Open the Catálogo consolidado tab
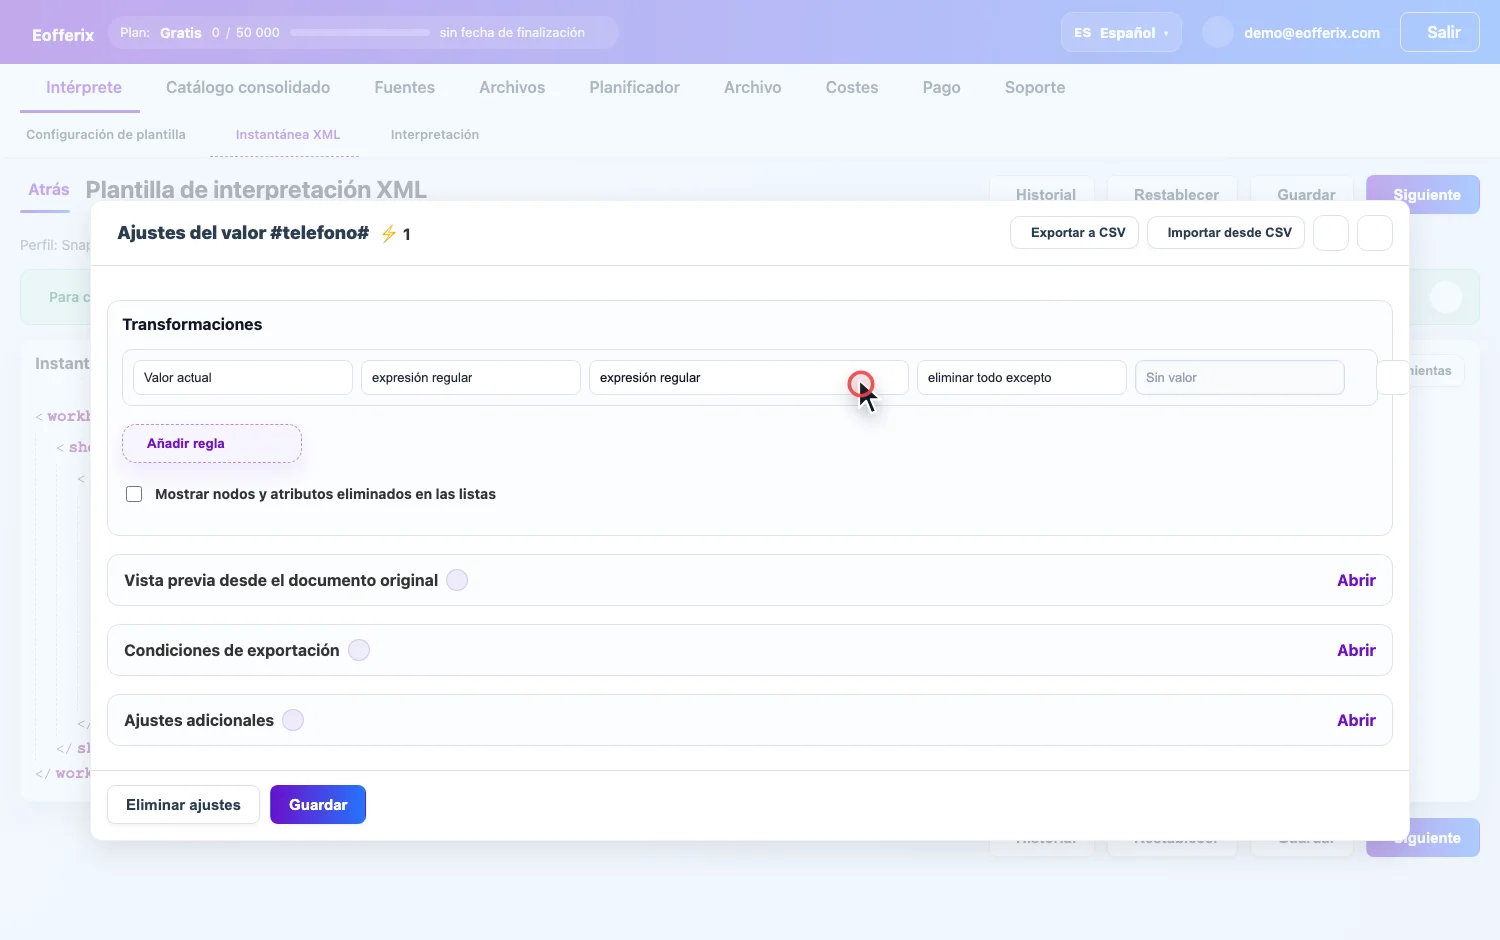Viewport: 1500px width, 940px height. point(248,88)
